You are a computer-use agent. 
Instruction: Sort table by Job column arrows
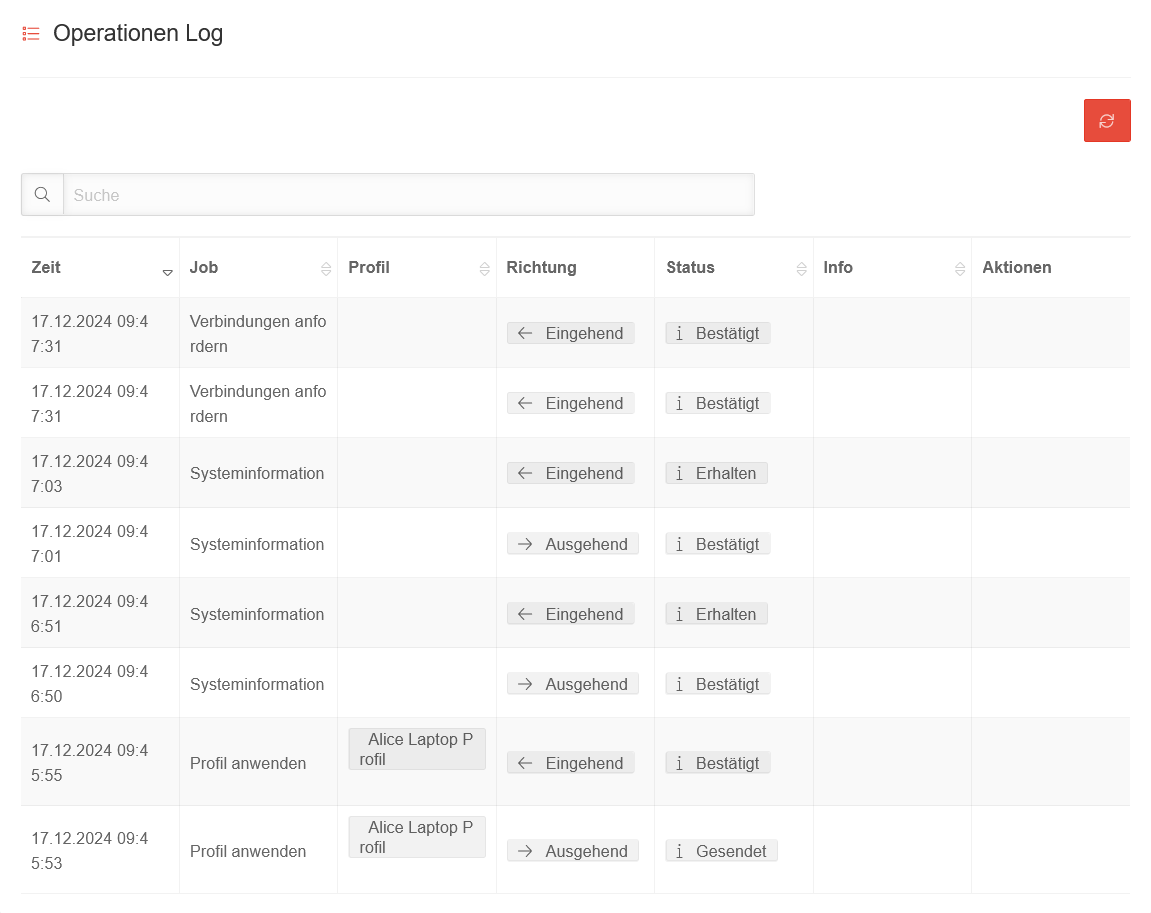326,269
